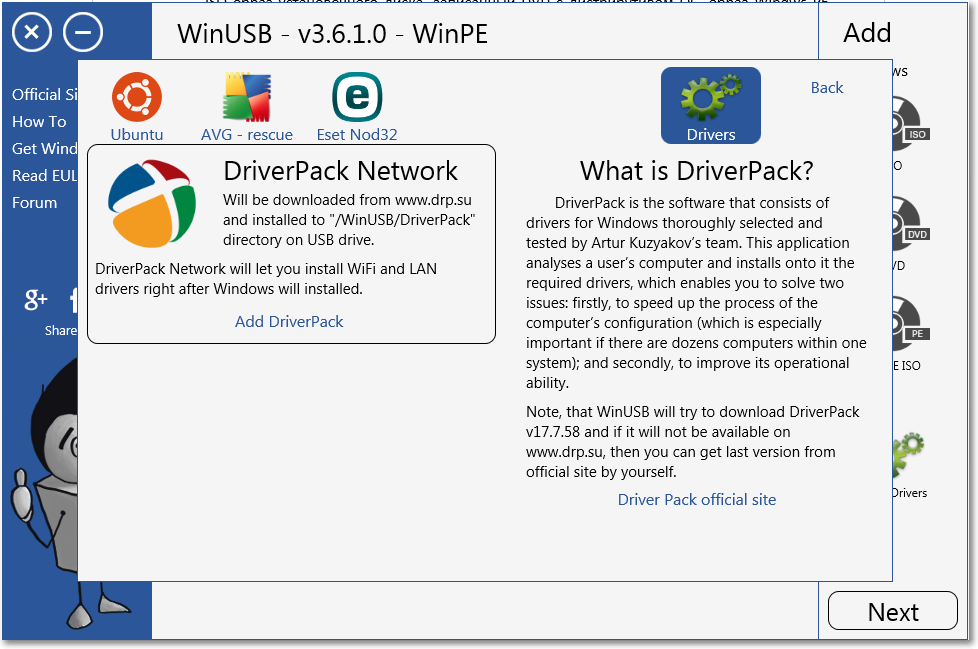Click the What is DriverPack? heading
Screen dimensions: 978x649
point(697,171)
